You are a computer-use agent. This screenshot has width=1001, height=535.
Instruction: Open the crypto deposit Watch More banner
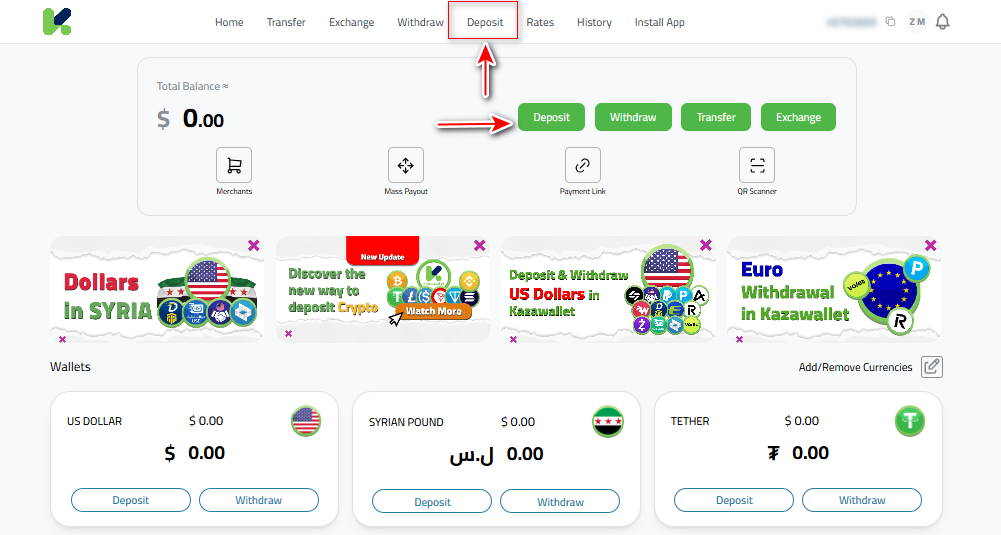point(434,311)
